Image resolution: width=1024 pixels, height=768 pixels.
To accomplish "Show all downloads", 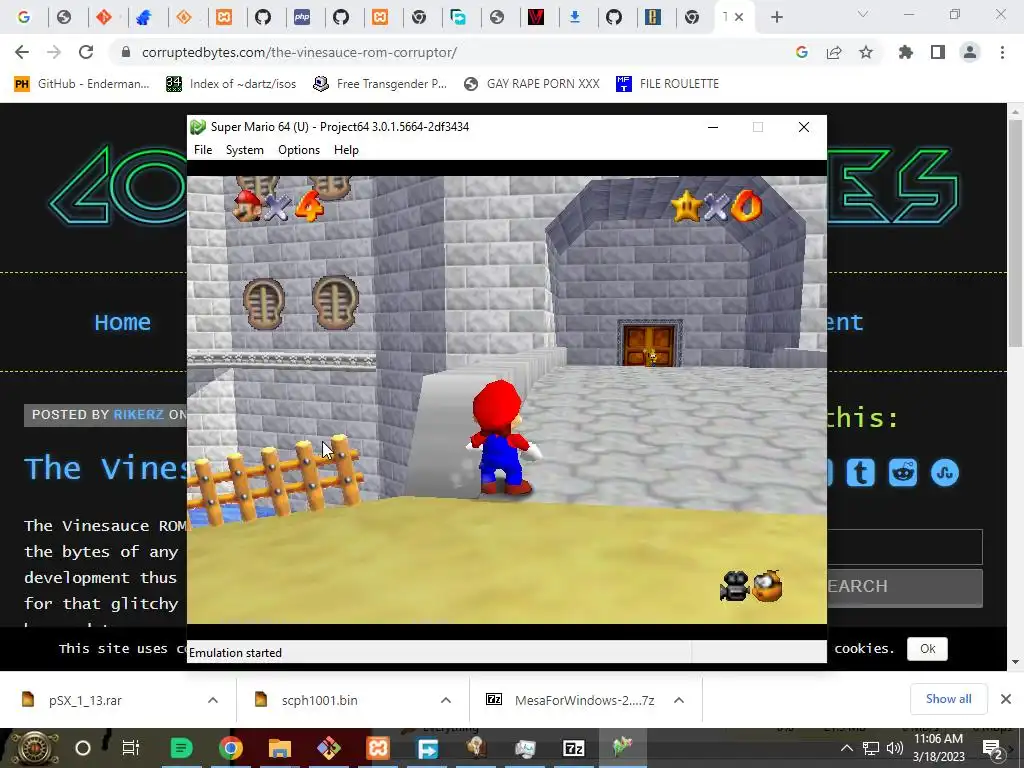I will click(x=948, y=699).
